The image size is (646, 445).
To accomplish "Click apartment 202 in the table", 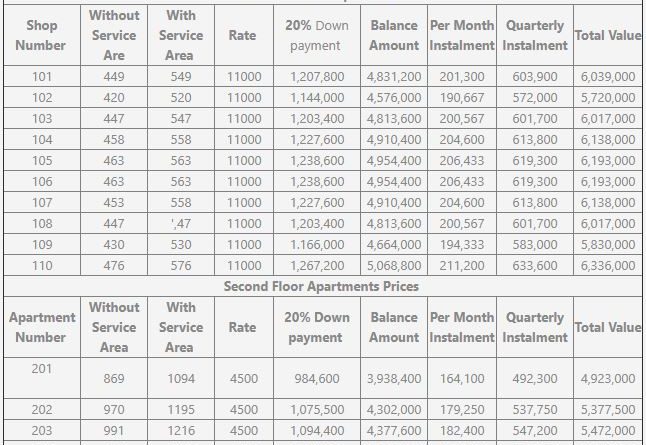I will [x=41, y=410].
